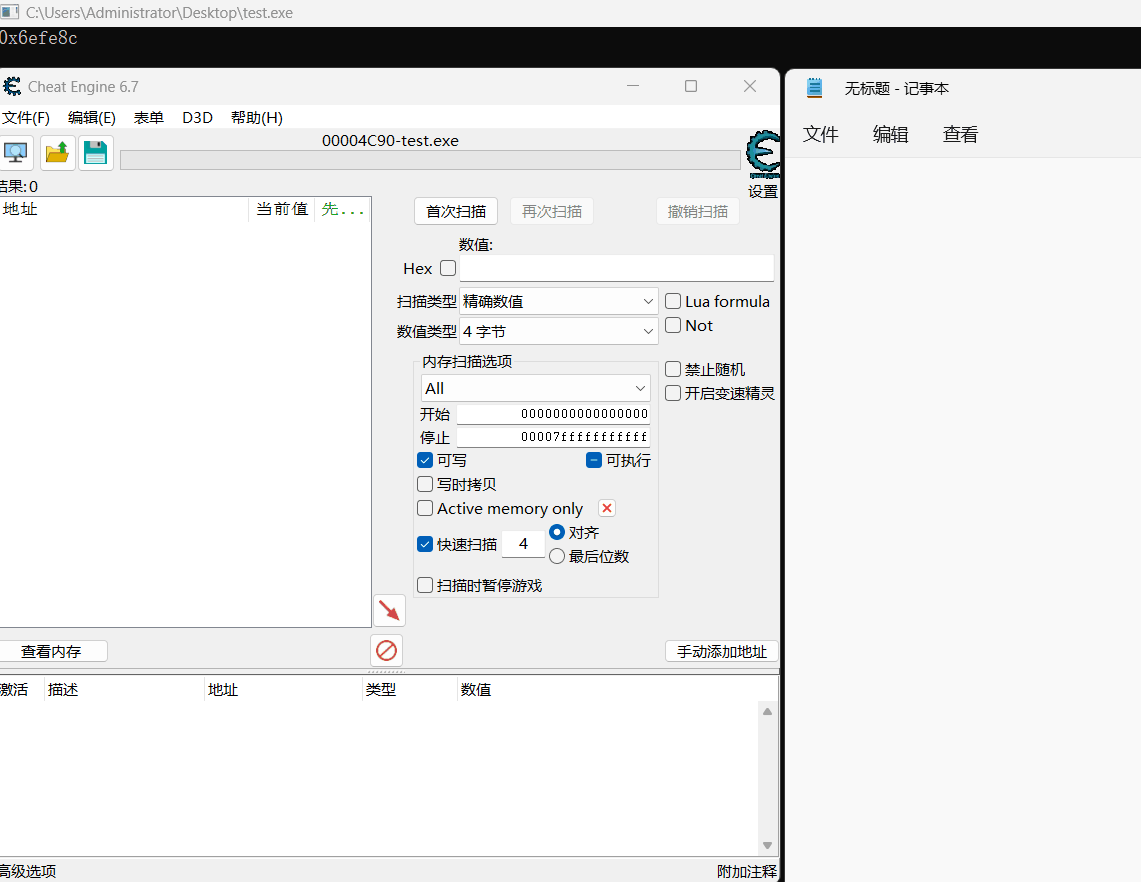The image size is (1141, 882).
Task: Click the fast scan alignment value field
Action: click(523, 544)
